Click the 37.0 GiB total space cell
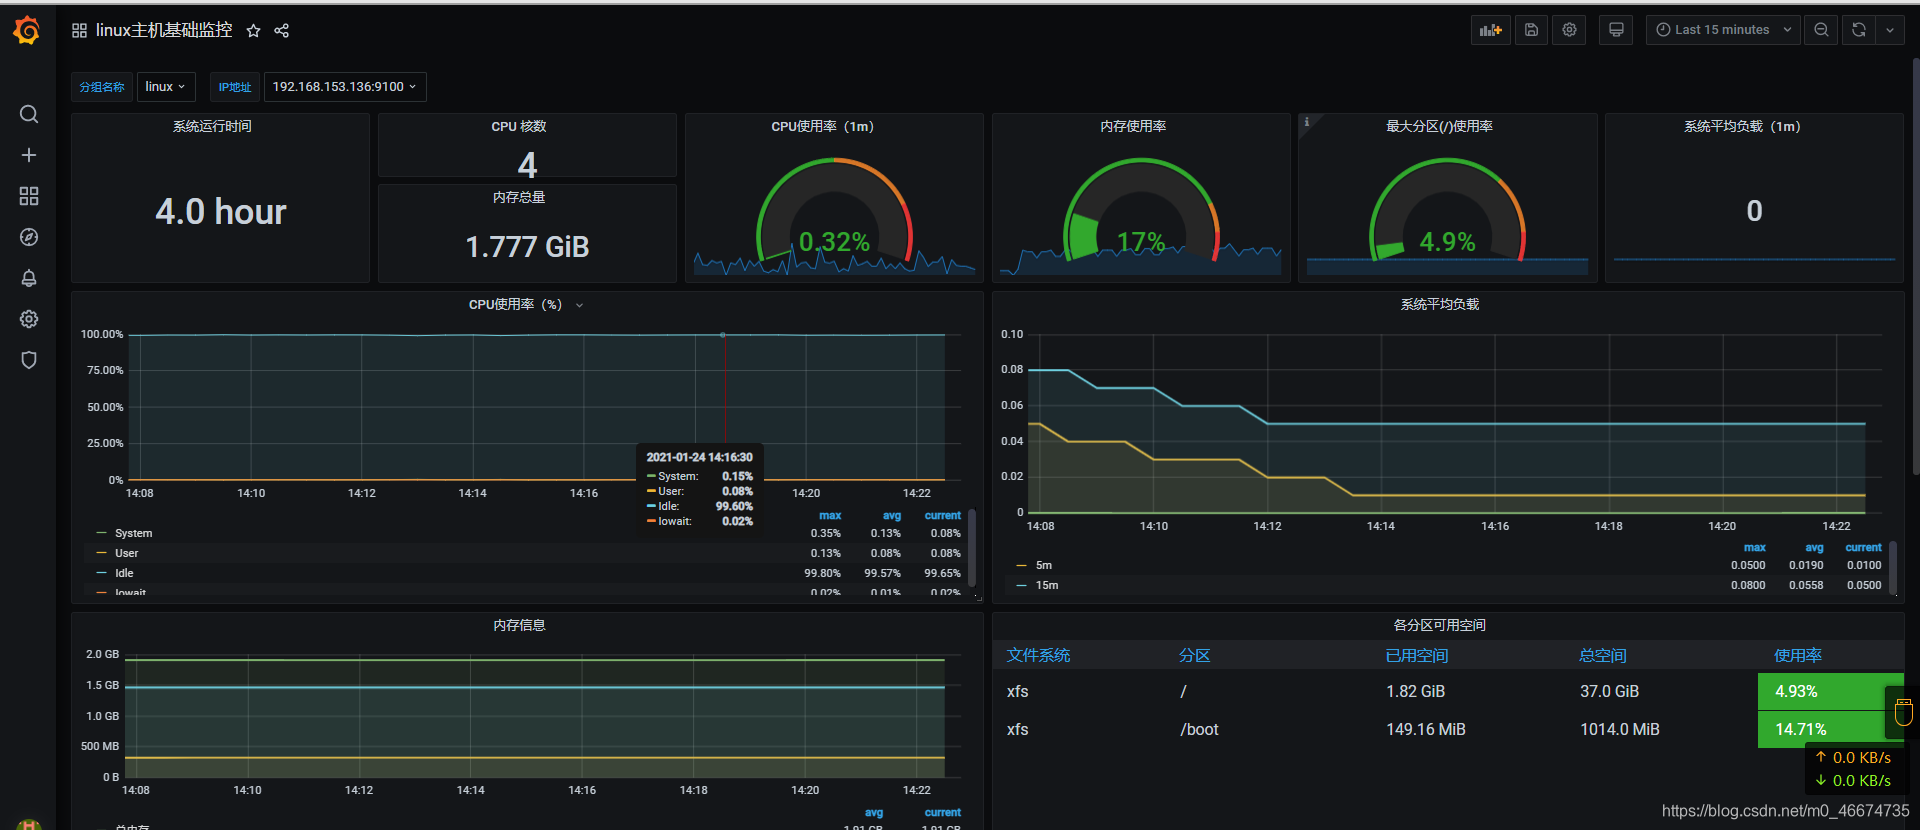The width and height of the screenshot is (1920, 830). 1609,692
